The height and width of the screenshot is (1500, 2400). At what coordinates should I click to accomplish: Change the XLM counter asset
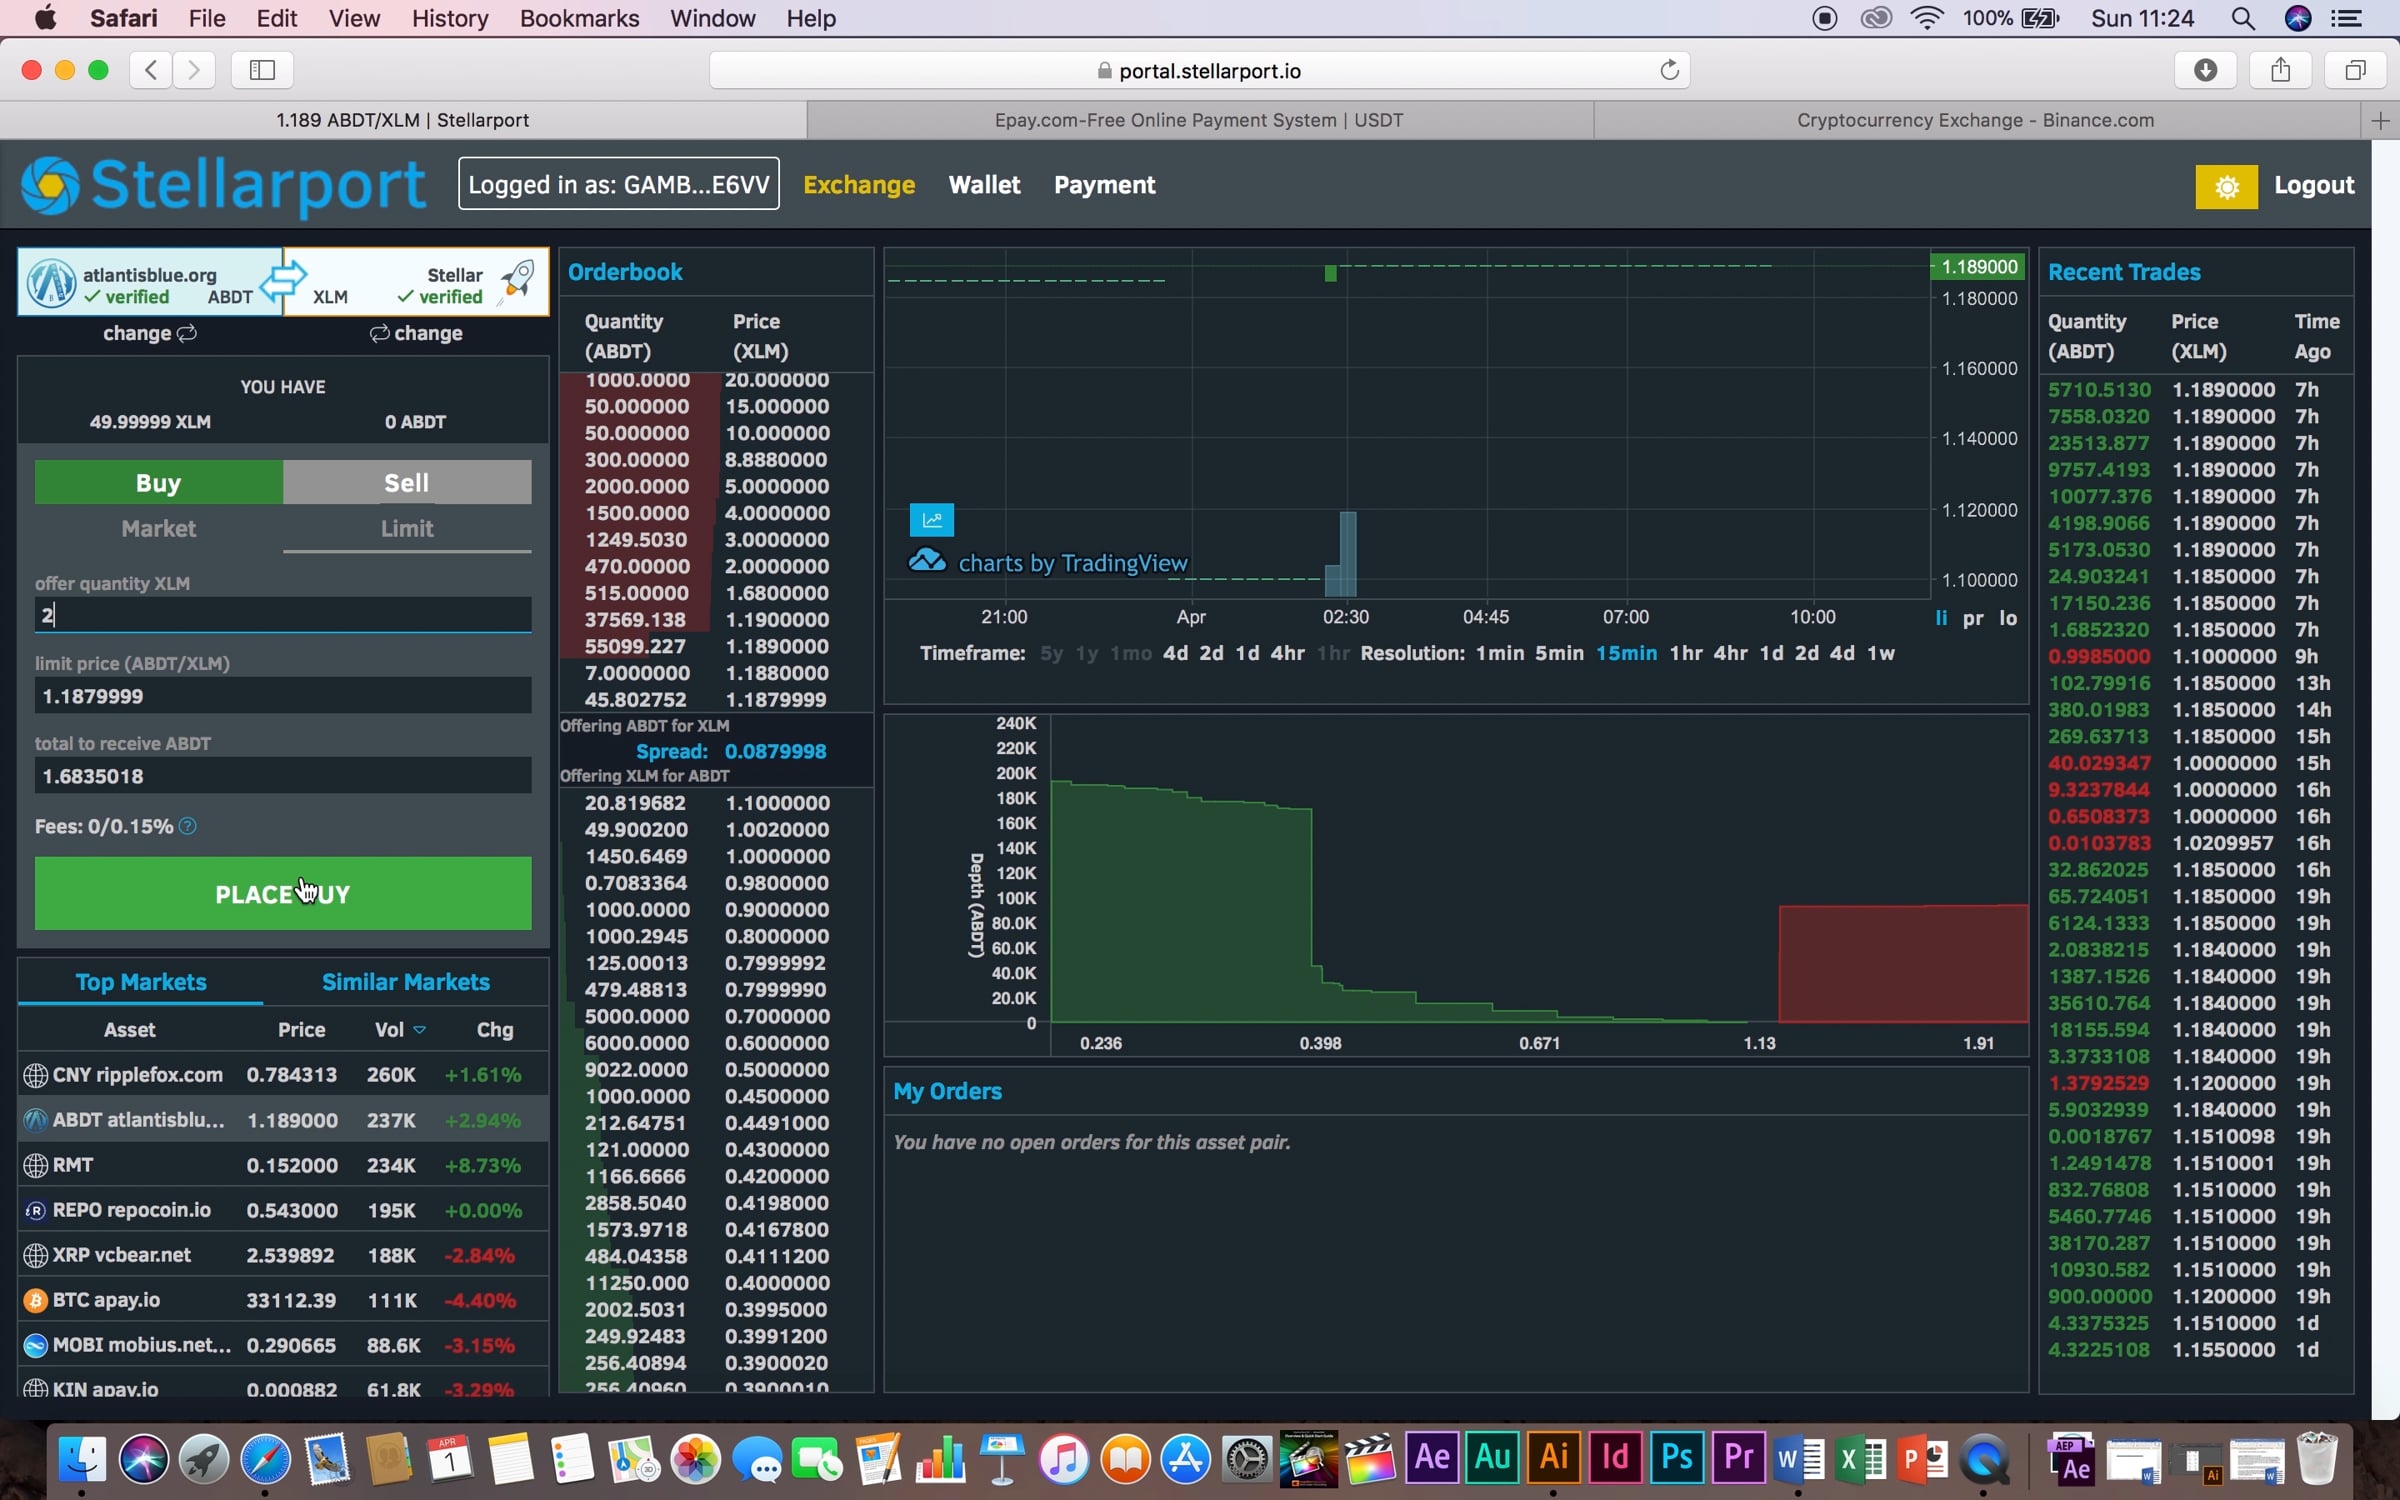click(x=416, y=333)
